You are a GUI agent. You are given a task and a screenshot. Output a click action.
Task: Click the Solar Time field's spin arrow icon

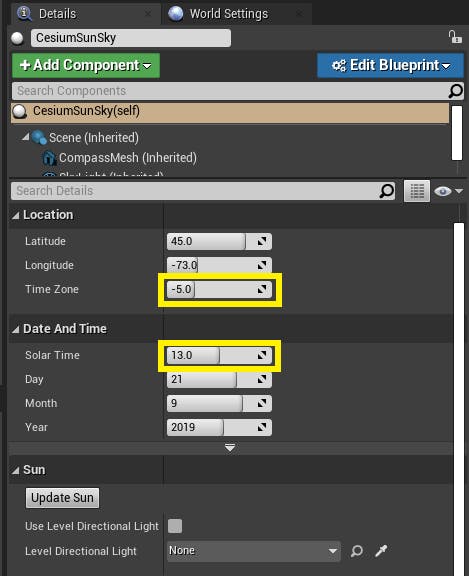click(261, 355)
